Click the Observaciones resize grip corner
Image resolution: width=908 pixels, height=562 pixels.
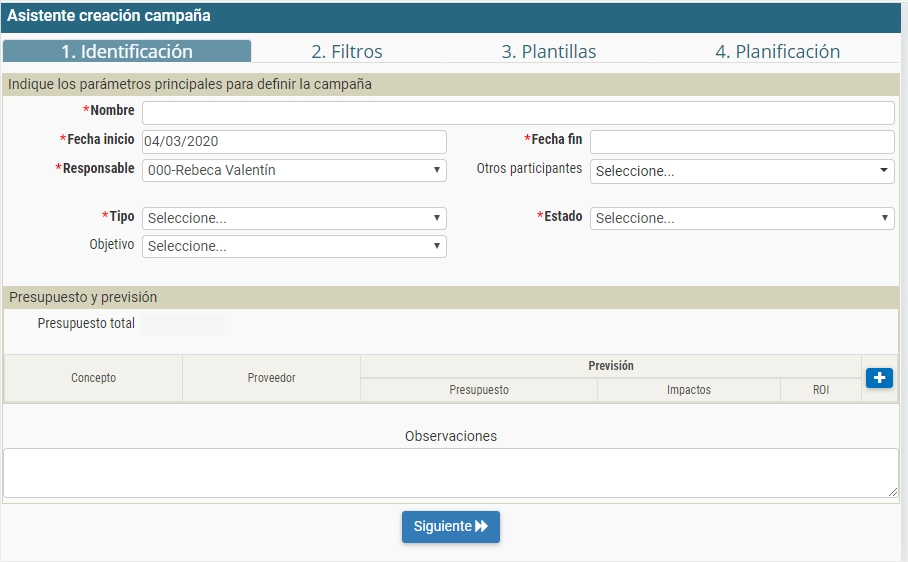[893, 492]
